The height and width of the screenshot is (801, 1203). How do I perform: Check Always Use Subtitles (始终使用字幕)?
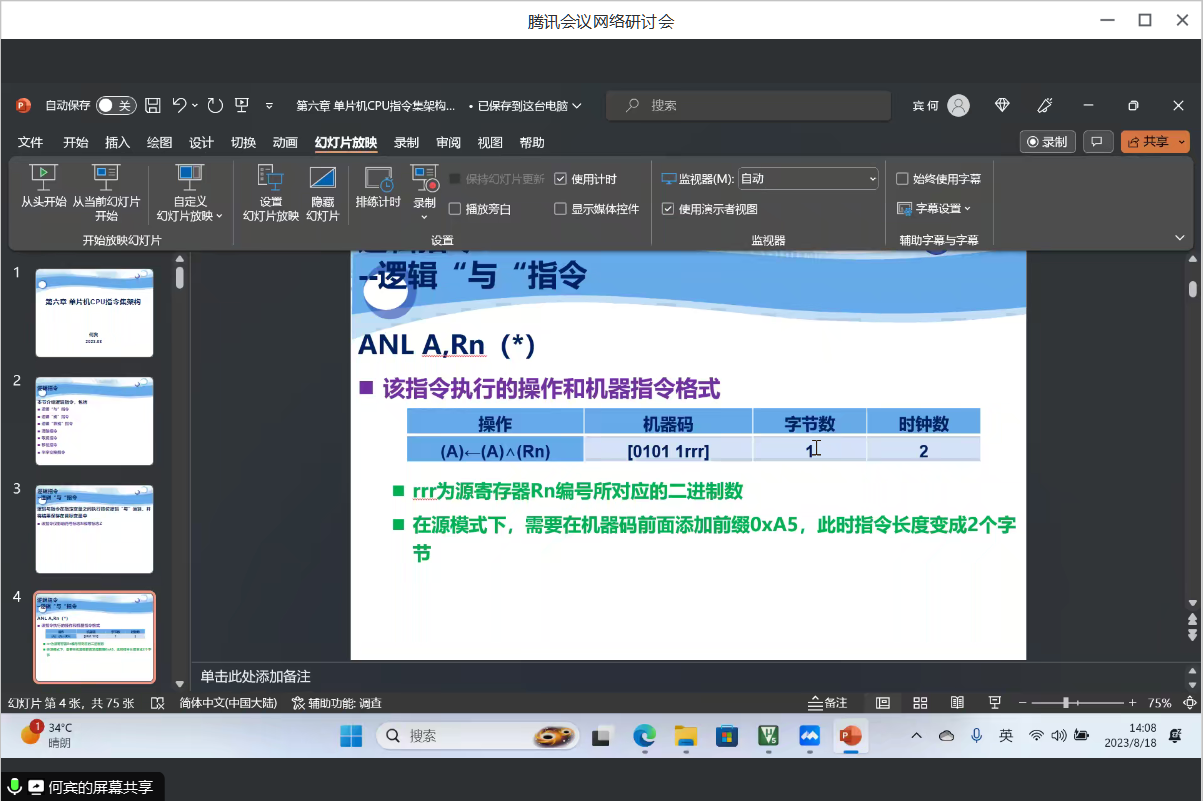point(902,179)
